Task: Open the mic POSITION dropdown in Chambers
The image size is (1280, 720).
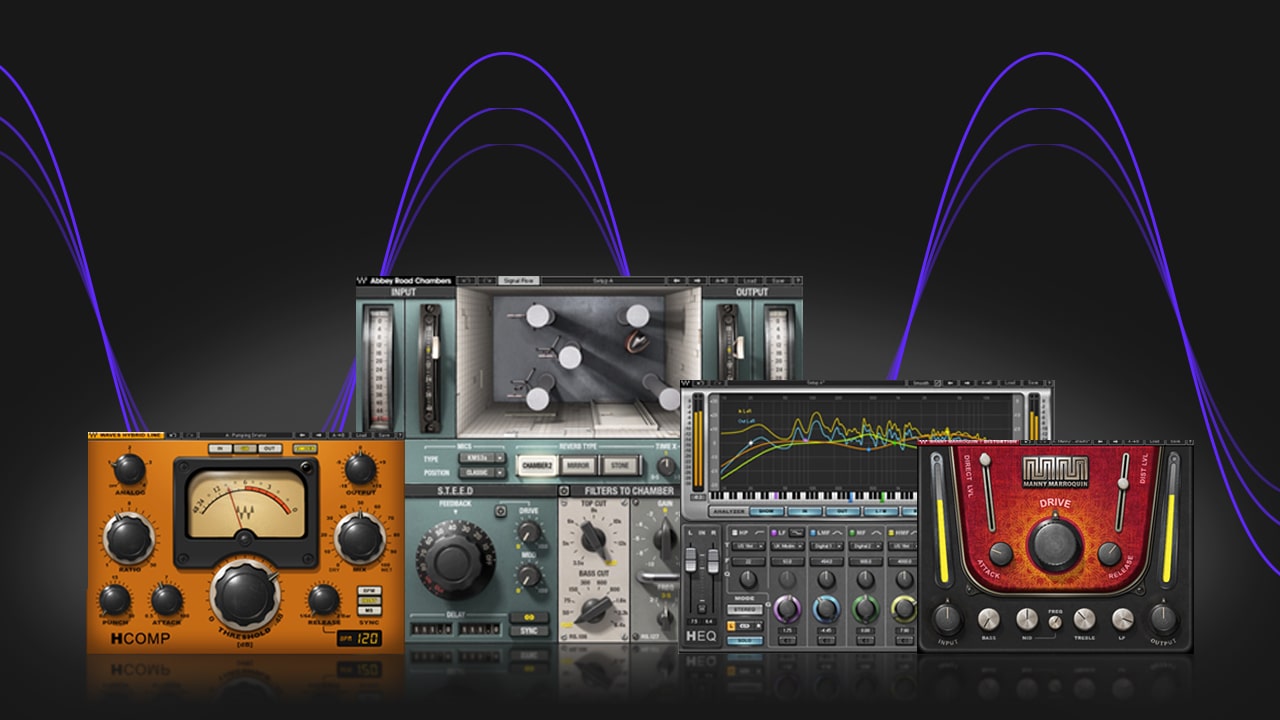Action: coord(482,473)
